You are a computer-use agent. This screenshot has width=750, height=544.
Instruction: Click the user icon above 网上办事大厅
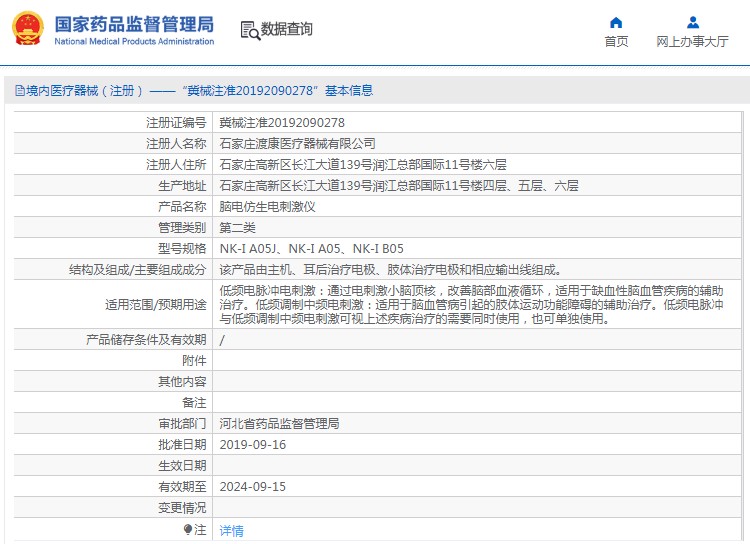[x=692, y=22]
